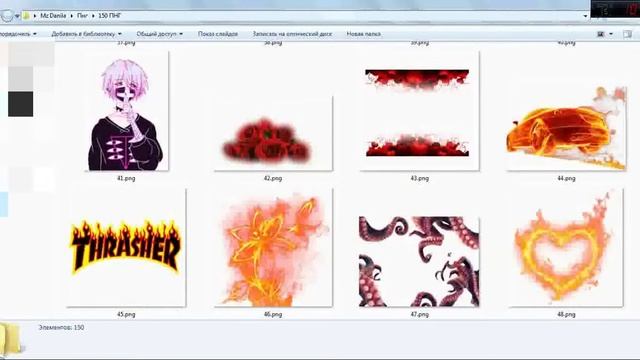This screenshot has height=360, width=640.
Task: Expand the arrow after Пнг breadcrumb
Action: pos(93,16)
